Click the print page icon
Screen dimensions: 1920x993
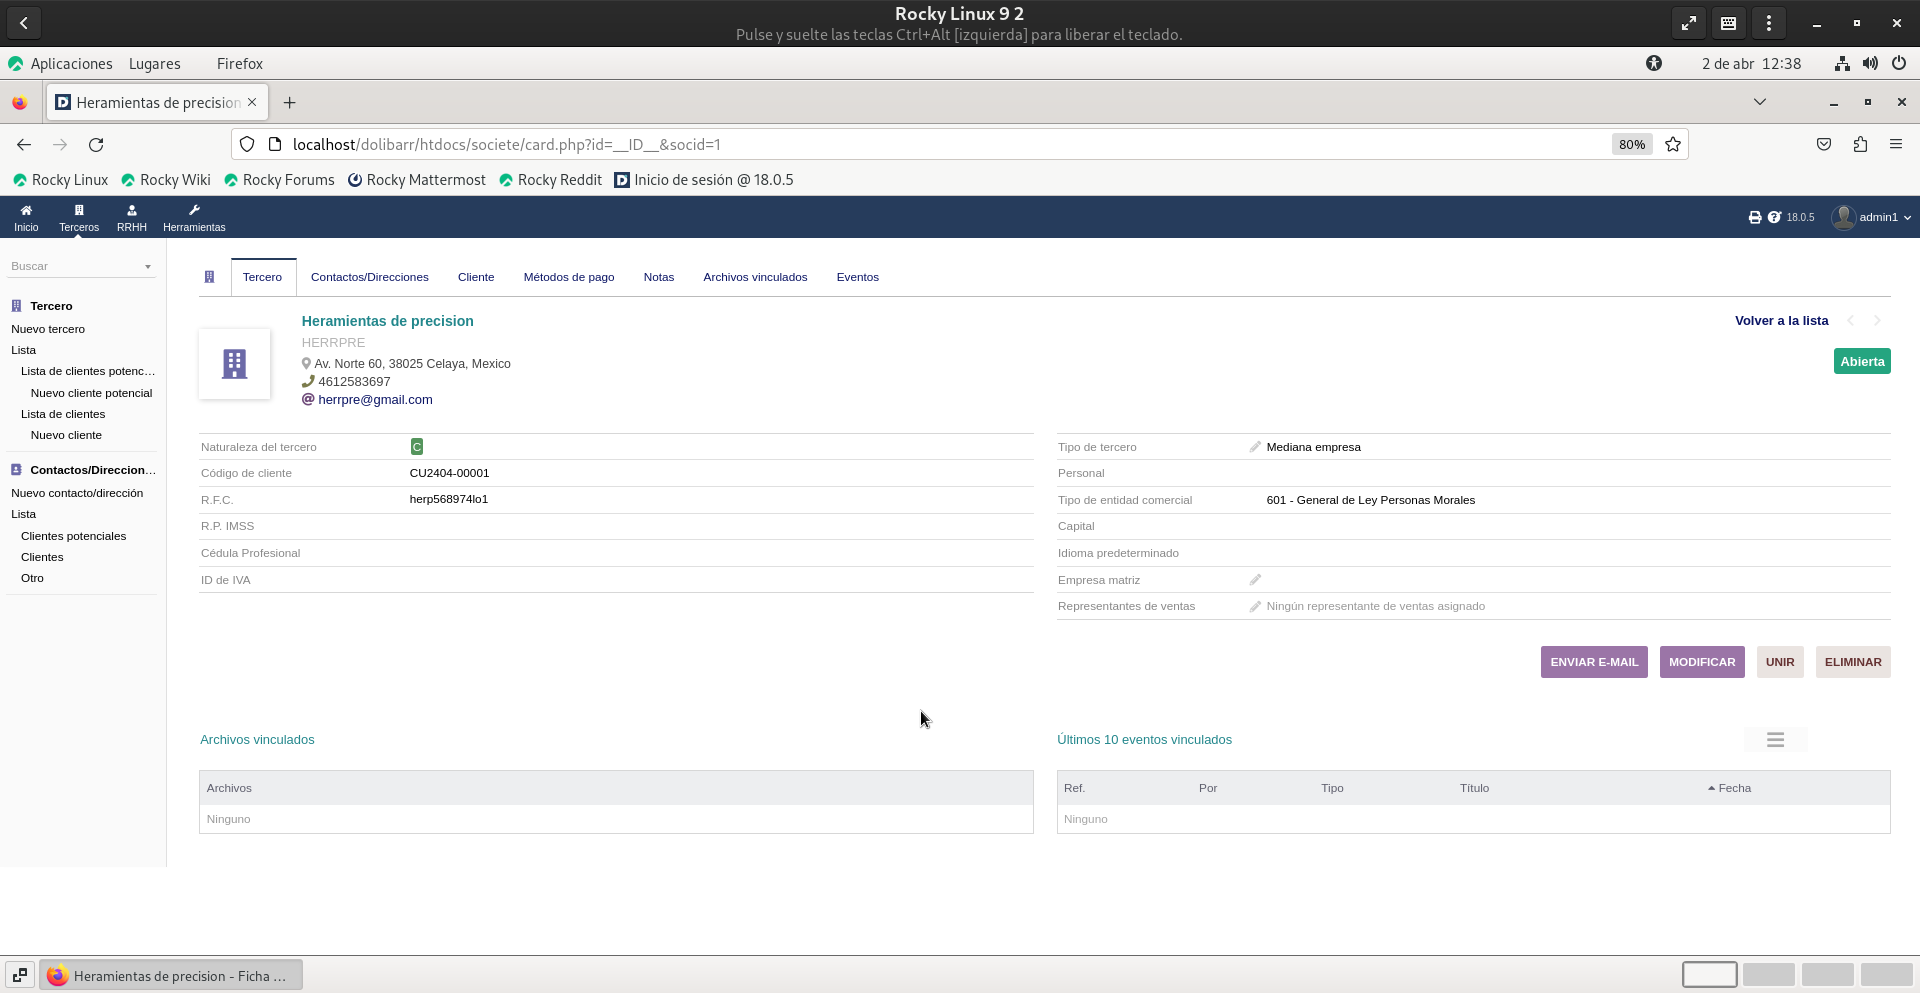(x=1754, y=217)
